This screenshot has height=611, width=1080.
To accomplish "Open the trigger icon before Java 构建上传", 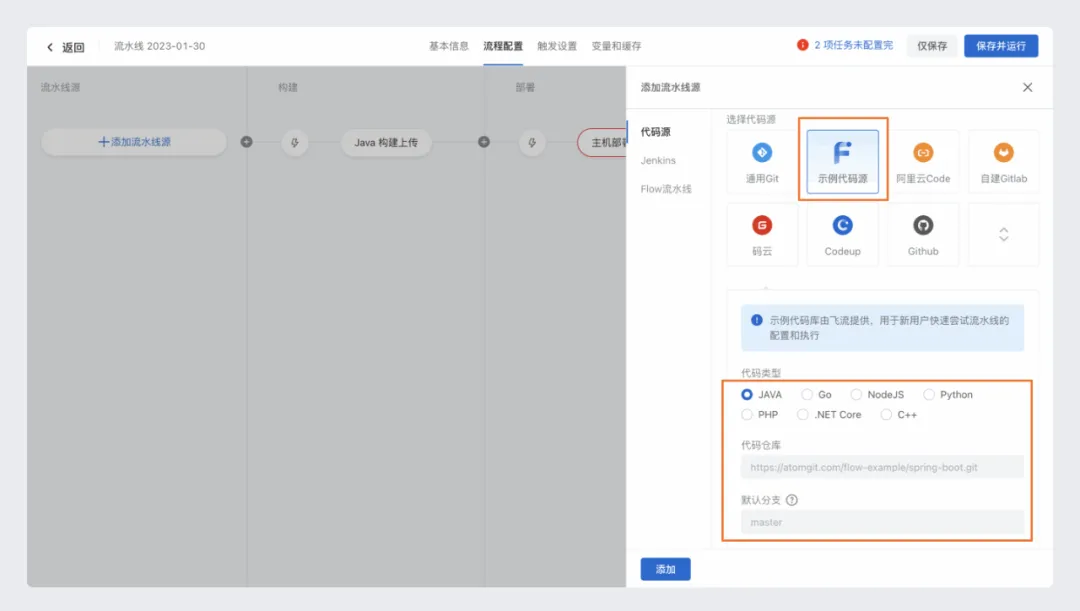I will [x=295, y=143].
